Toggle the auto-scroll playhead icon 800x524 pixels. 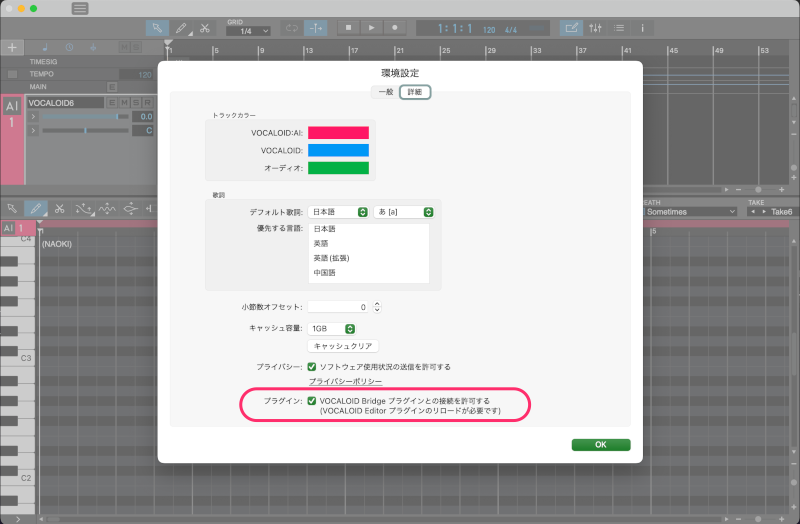(x=316, y=28)
